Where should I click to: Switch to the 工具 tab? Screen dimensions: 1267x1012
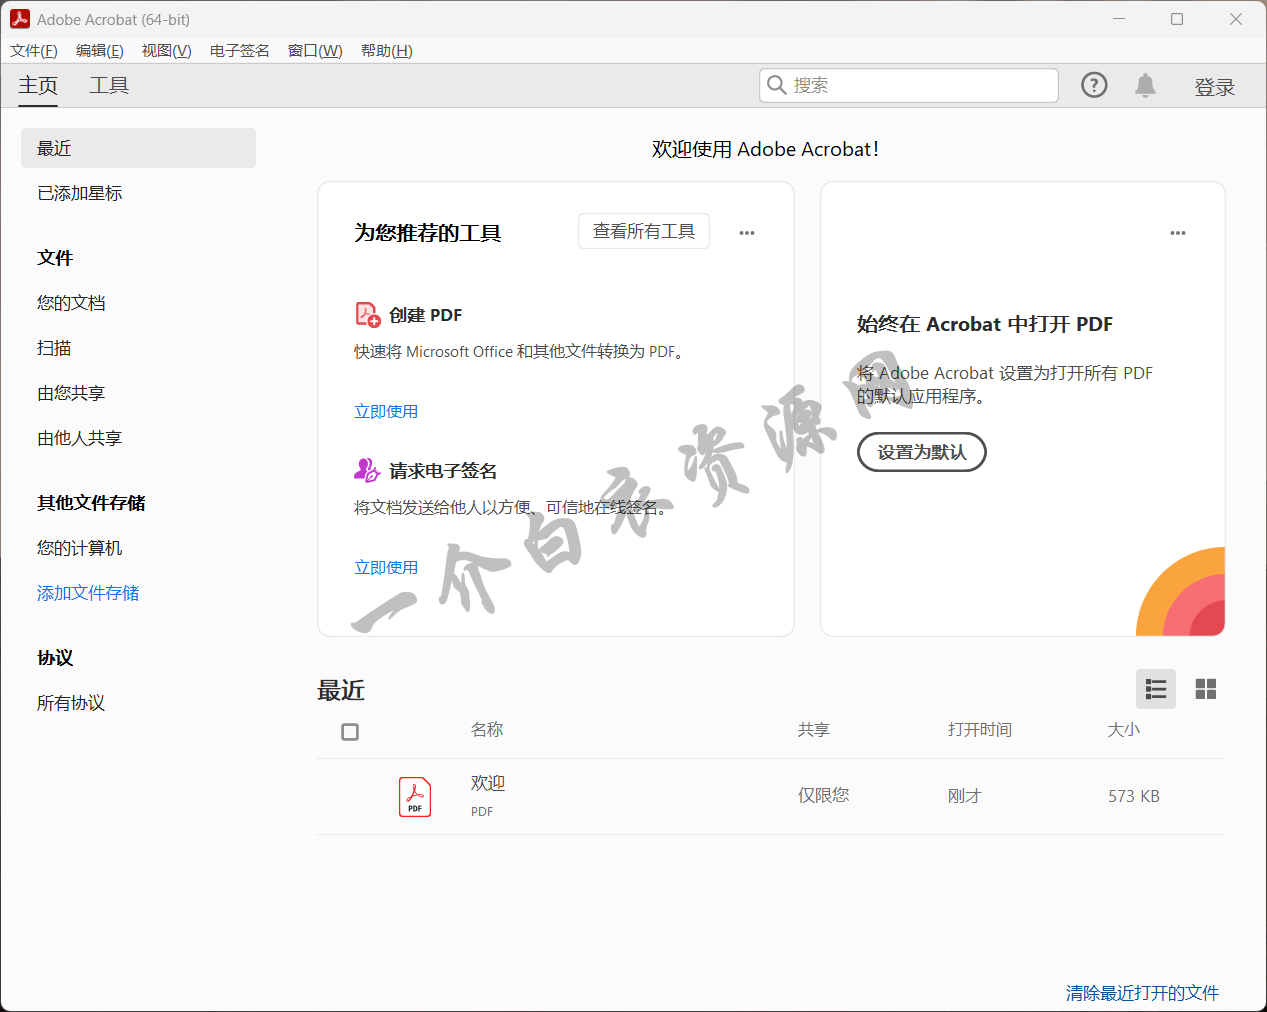[109, 86]
